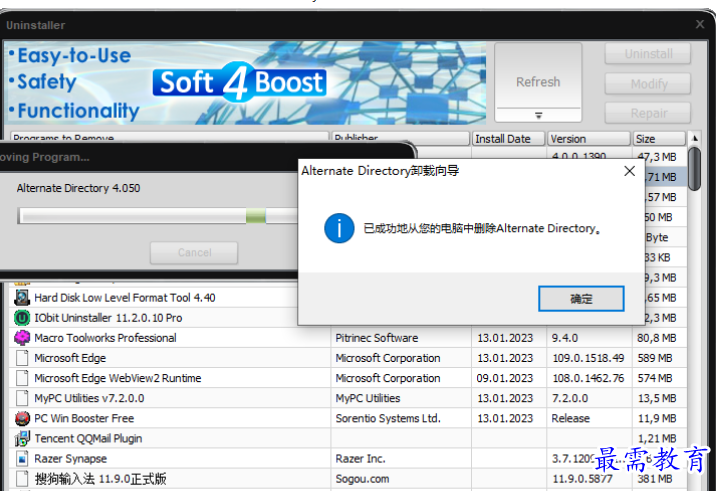Viewport: 716px width, 491px height.
Task: Sort by the Version column header
Action: pos(589,138)
